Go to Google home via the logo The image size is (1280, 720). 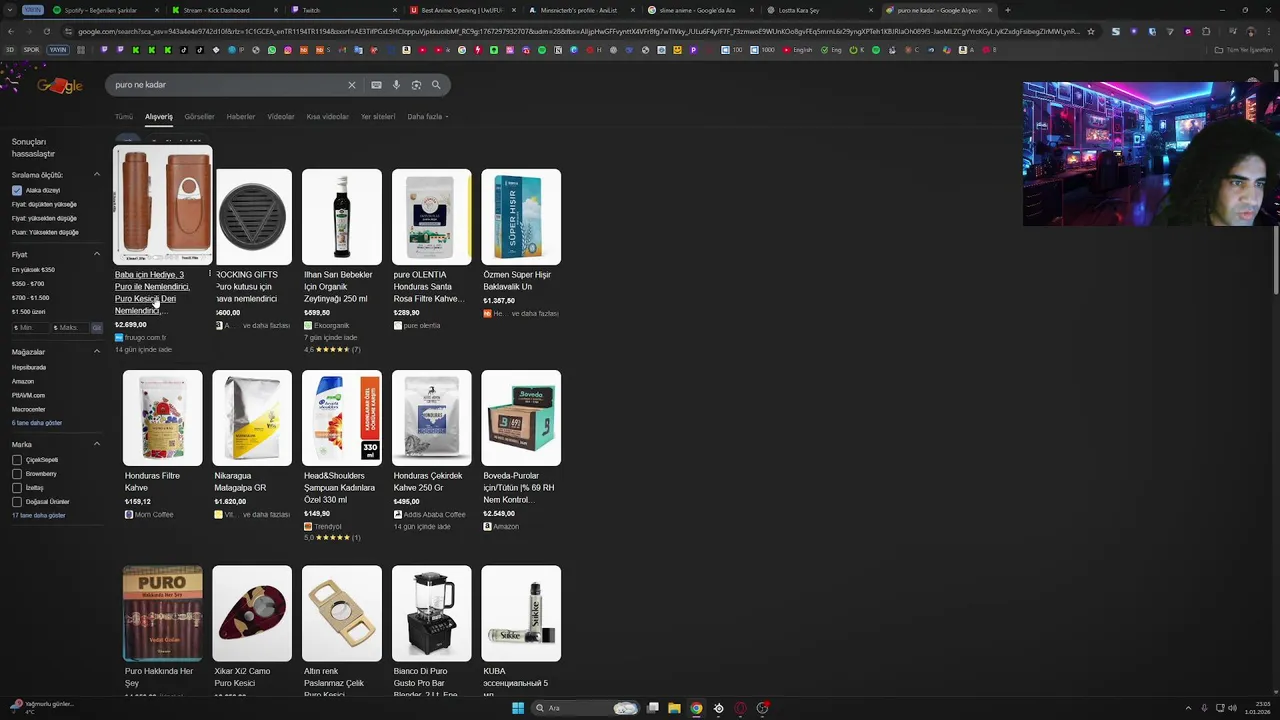[x=59, y=85]
